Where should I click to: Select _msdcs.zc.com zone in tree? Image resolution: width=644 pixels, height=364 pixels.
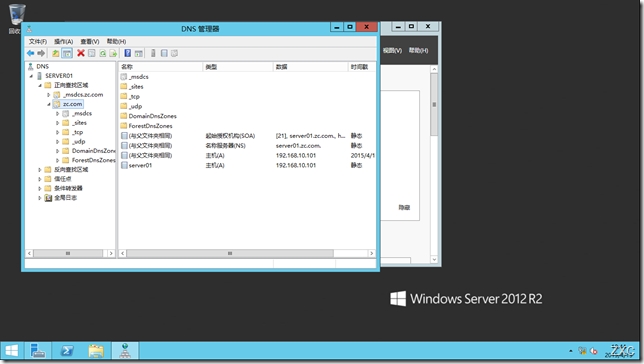pyautogui.click(x=83, y=94)
